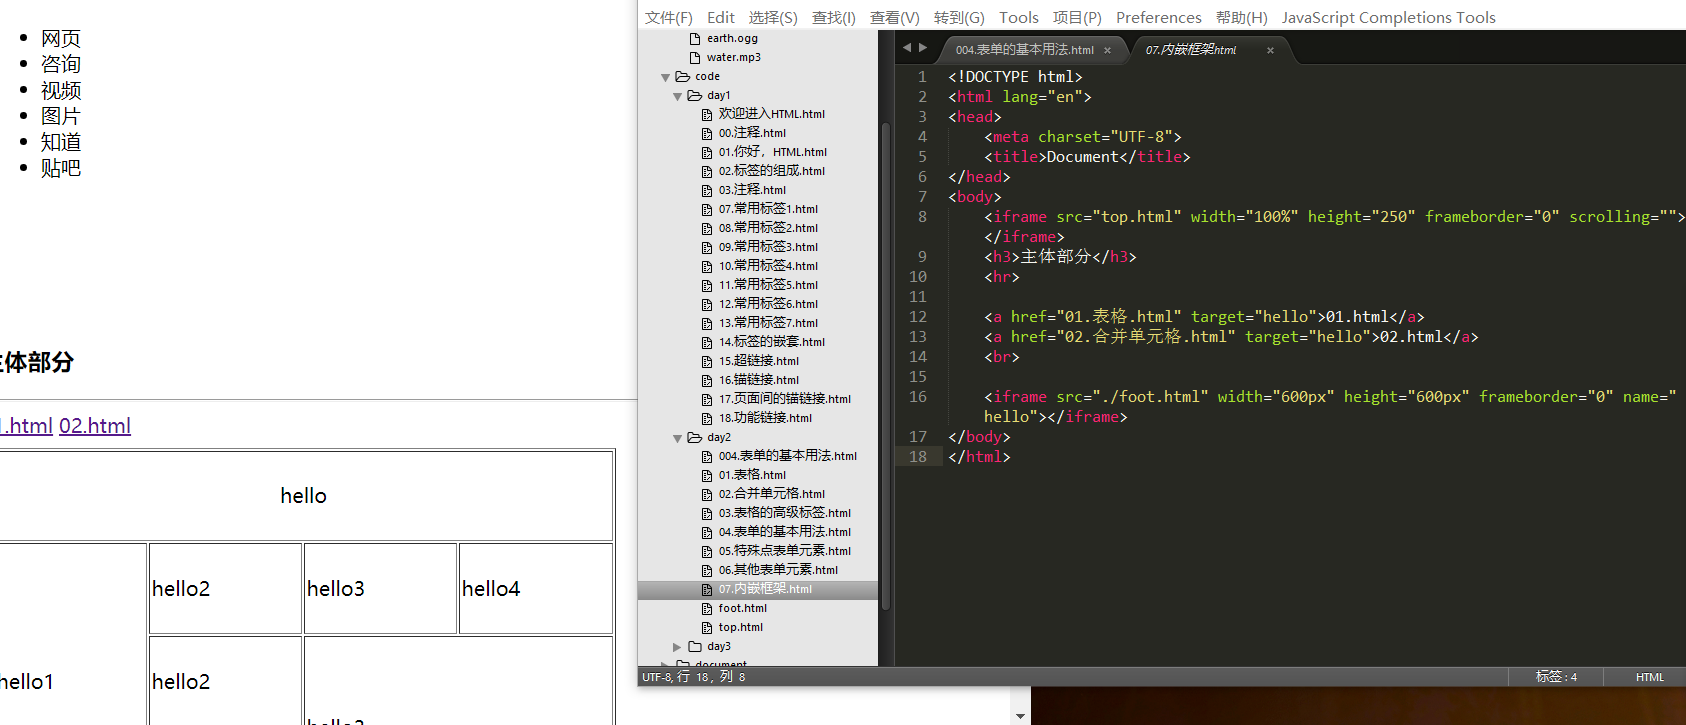Click the sidebar vertical scrollbar

point(885,365)
